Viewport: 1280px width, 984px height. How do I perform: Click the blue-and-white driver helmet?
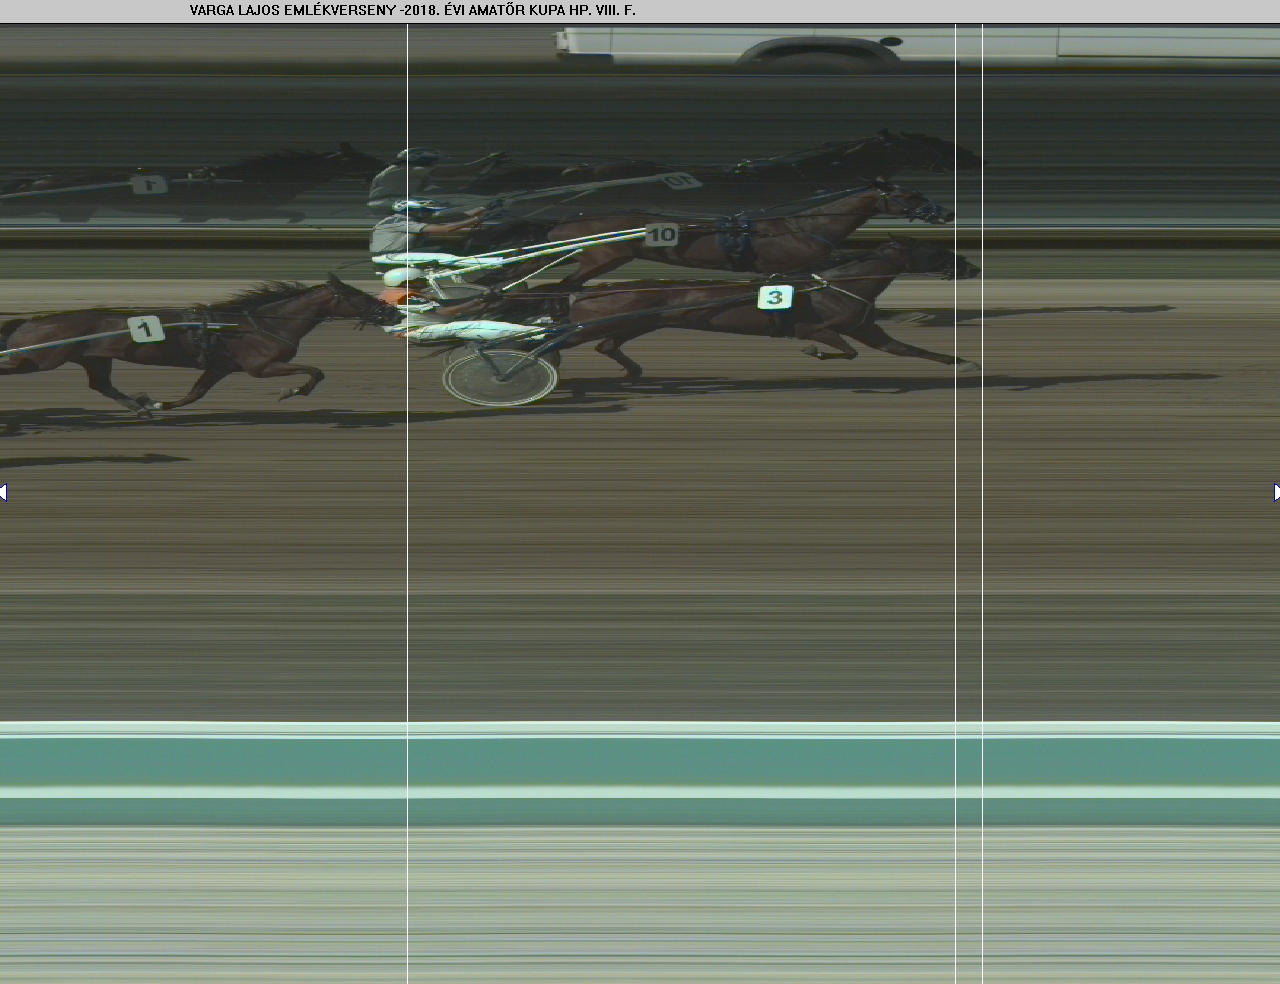413,206
